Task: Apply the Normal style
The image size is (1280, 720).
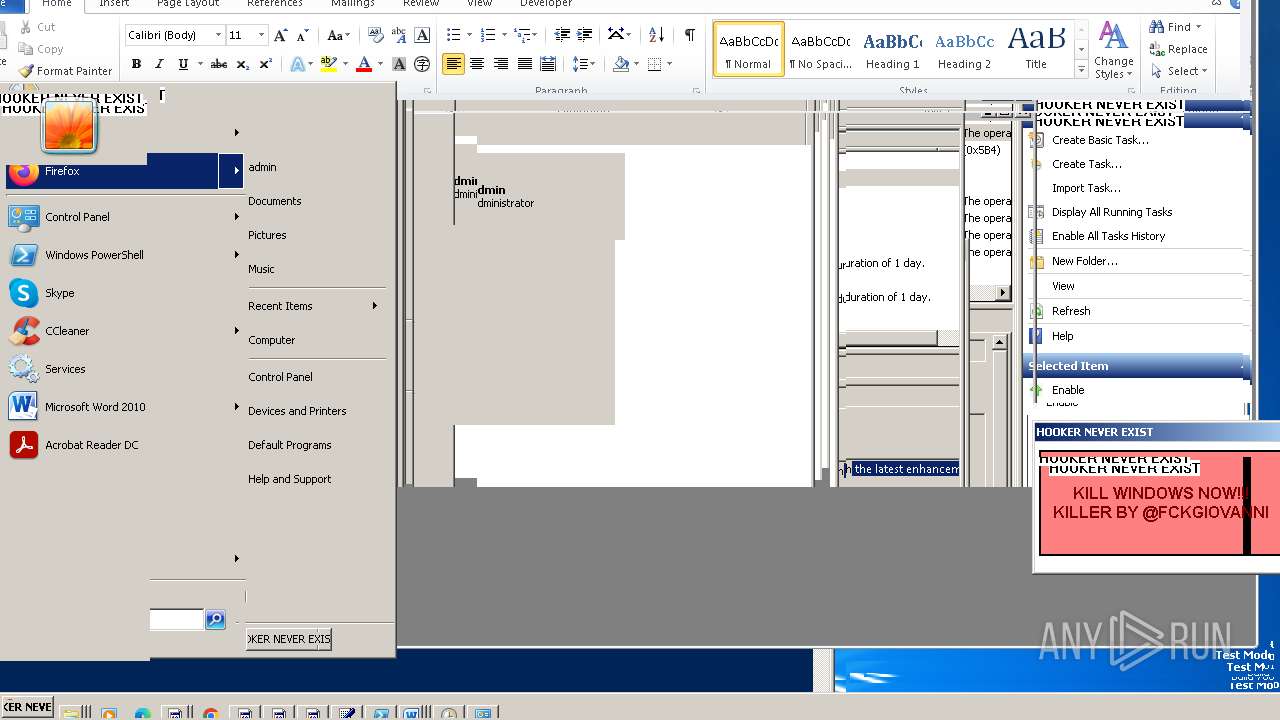Action: coord(749,50)
